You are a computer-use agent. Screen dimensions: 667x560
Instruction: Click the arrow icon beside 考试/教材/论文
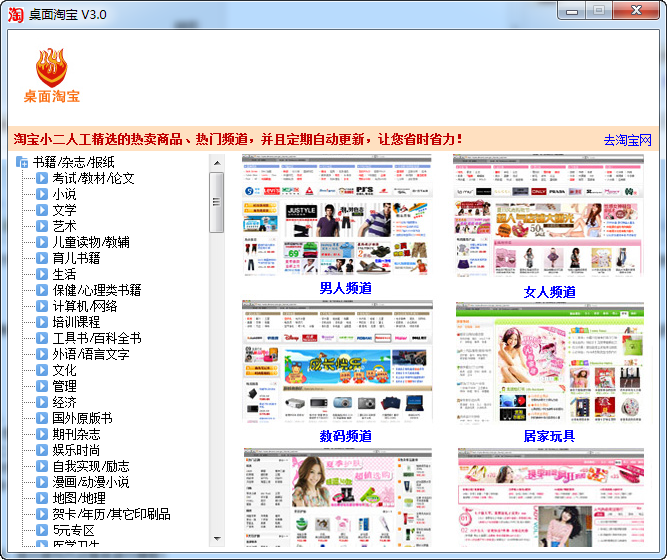pyautogui.click(x=42, y=178)
